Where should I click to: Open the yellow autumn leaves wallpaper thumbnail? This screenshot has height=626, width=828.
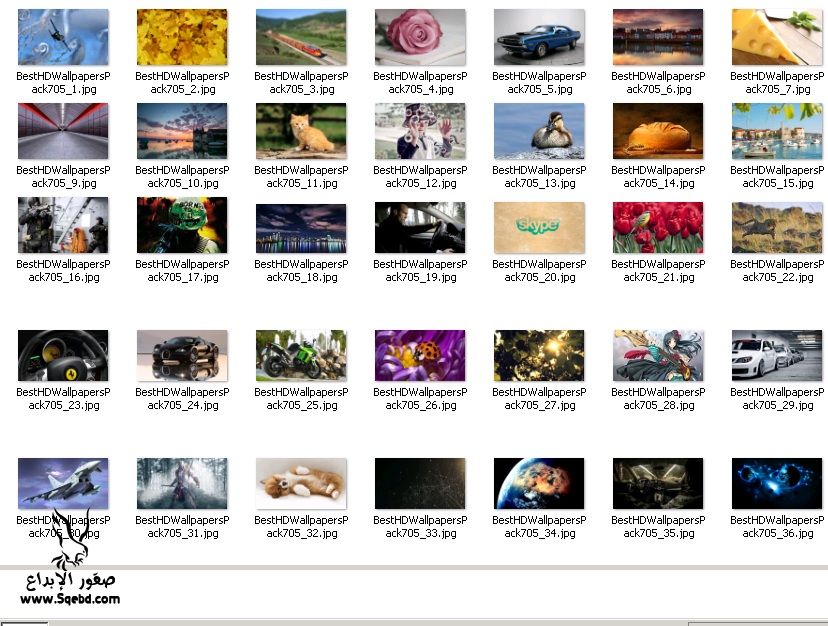click(x=182, y=38)
